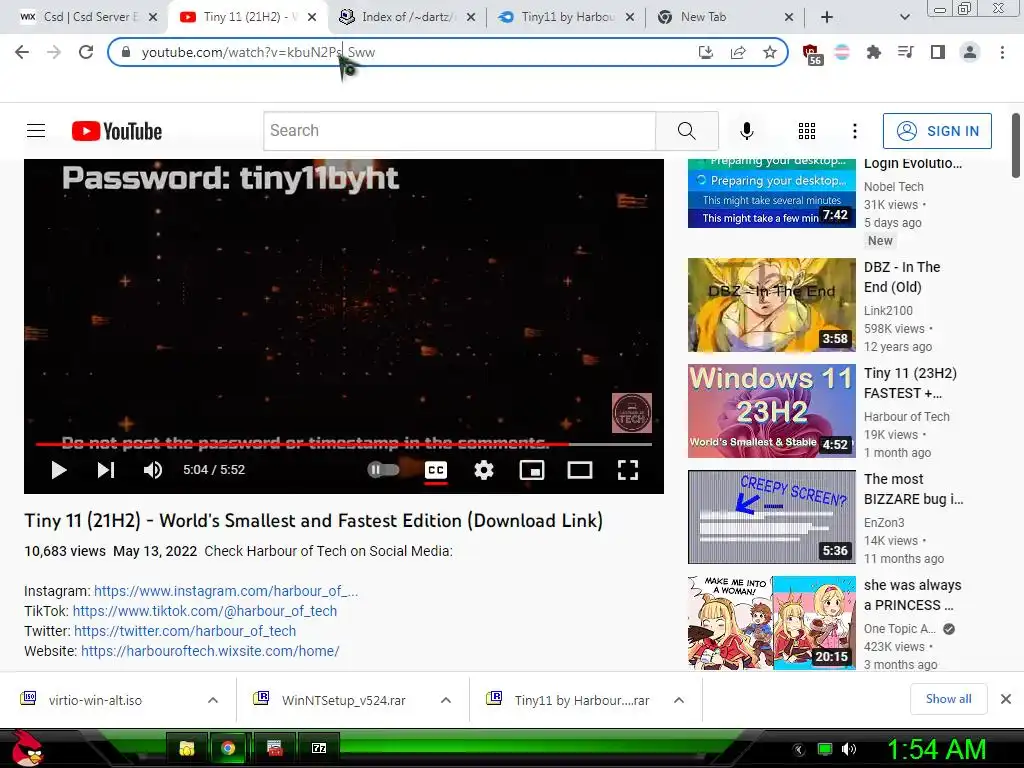The width and height of the screenshot is (1024, 768).
Task: Open the Twitter harbour_of_tech link
Action: [185, 631]
